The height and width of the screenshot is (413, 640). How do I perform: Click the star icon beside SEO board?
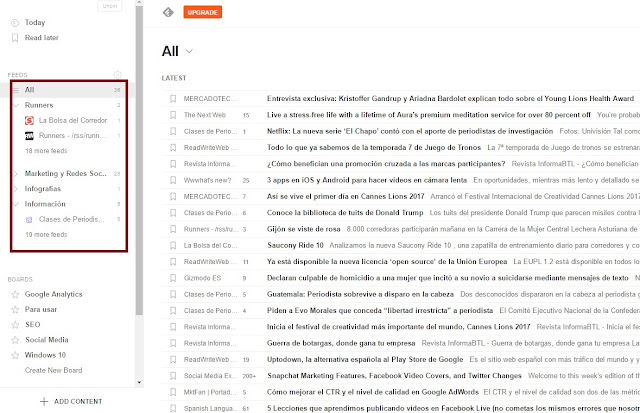pyautogui.click(x=15, y=325)
